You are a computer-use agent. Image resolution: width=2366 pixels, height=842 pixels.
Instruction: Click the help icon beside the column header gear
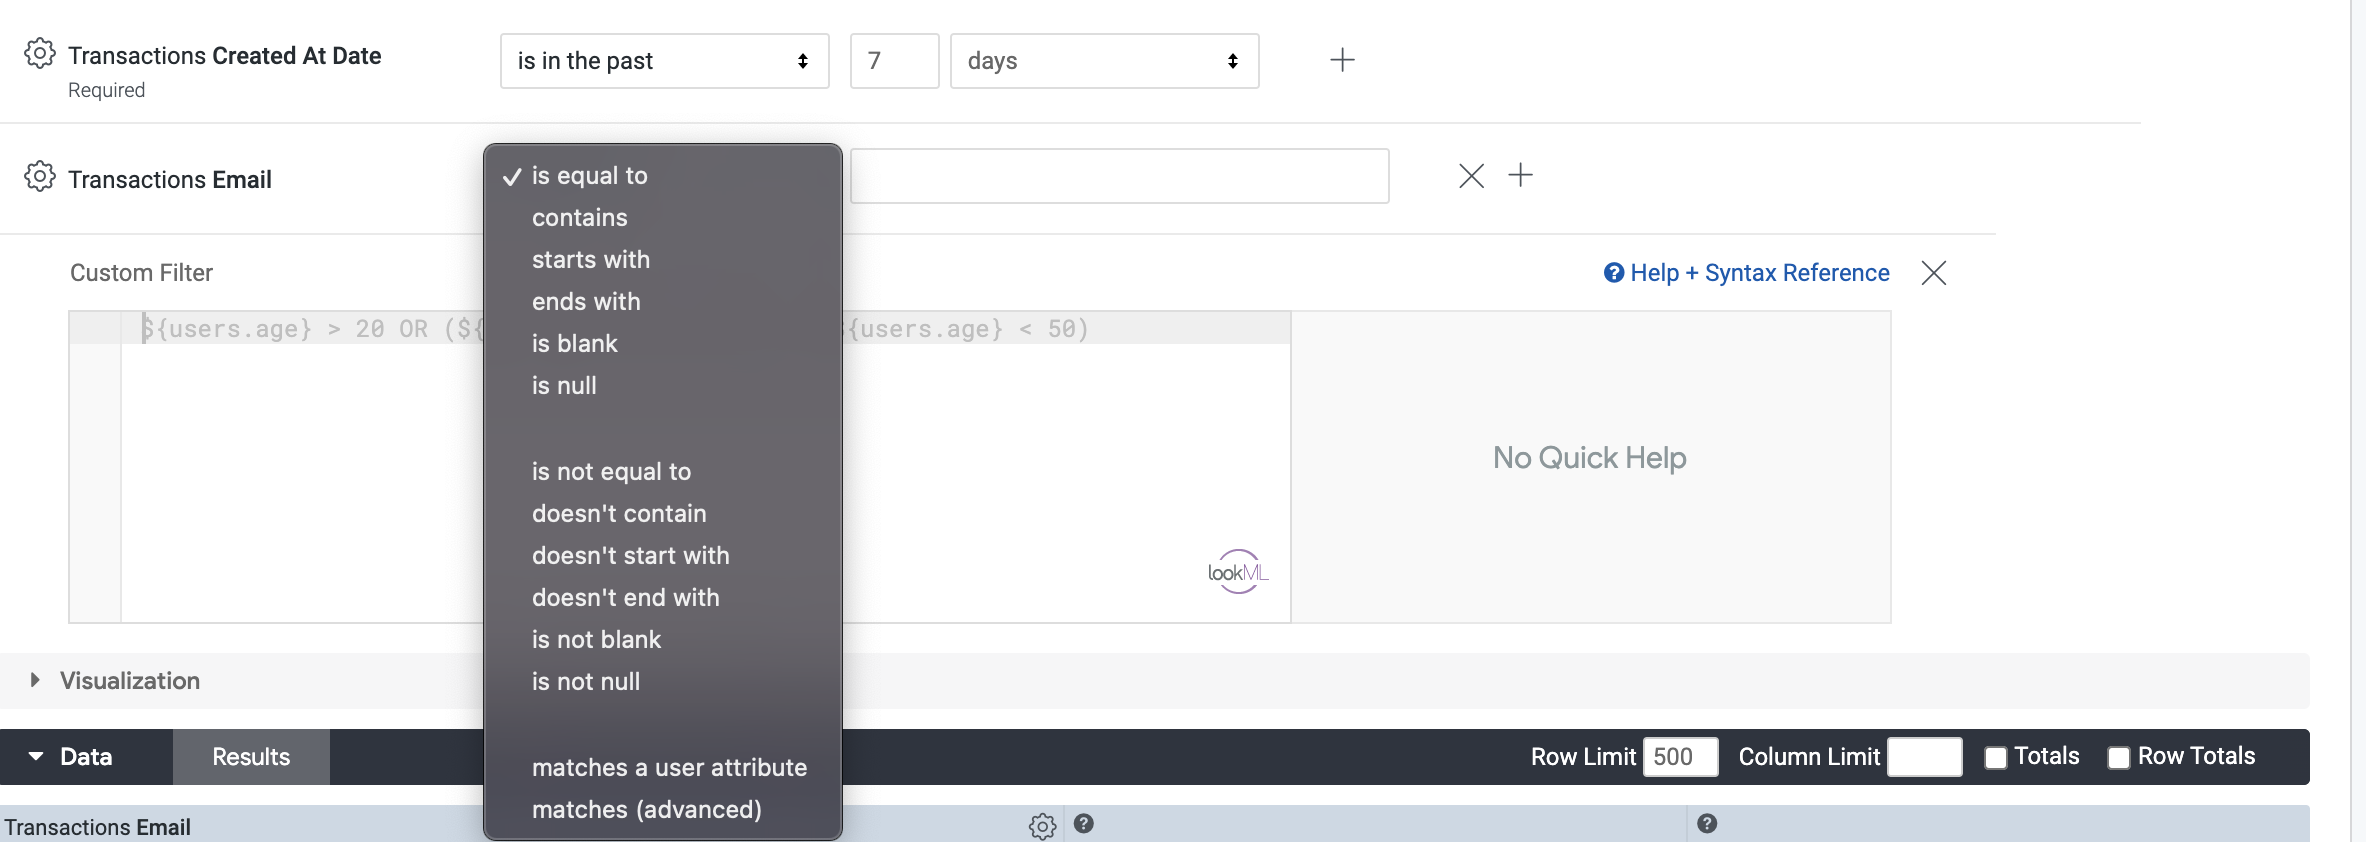[x=1083, y=824]
